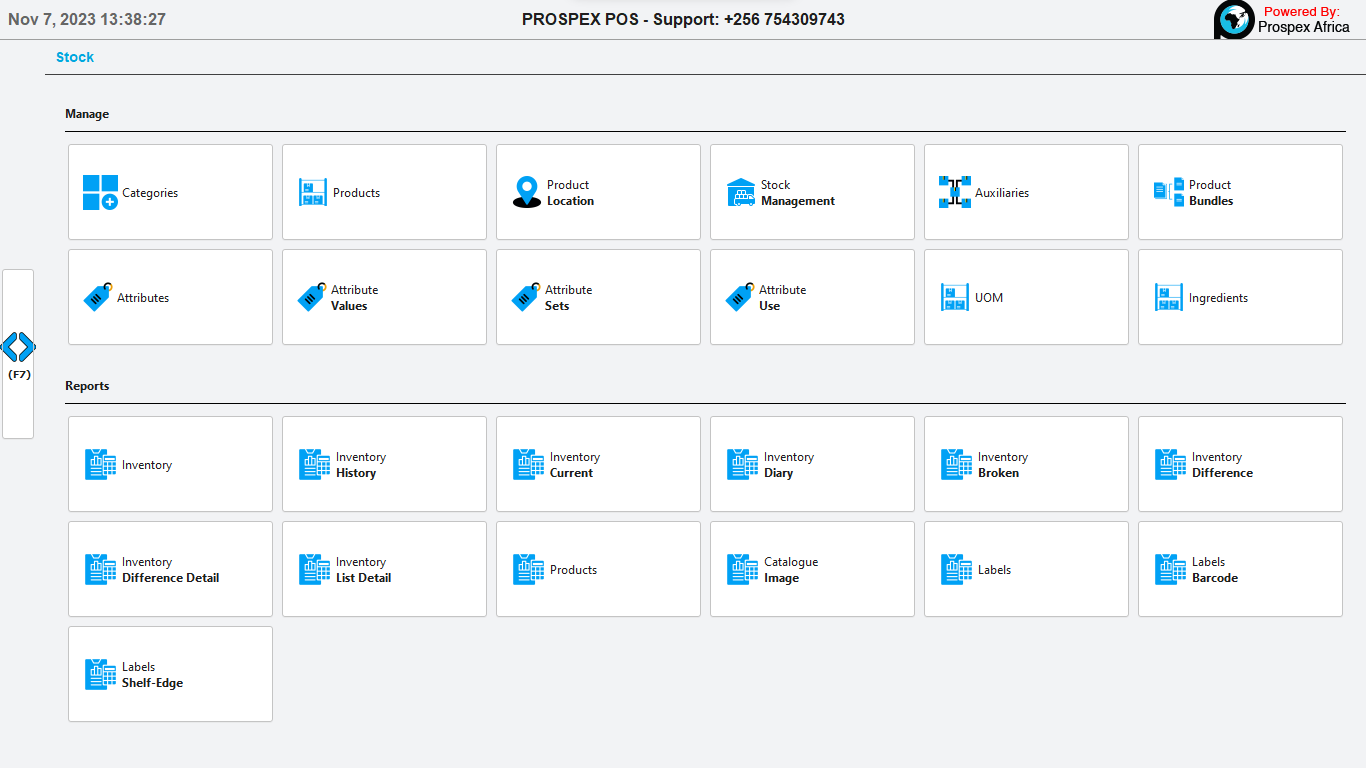The height and width of the screenshot is (768, 1366).
Task: Click the Labels Shelf-Edge report icon
Action: pos(100,674)
